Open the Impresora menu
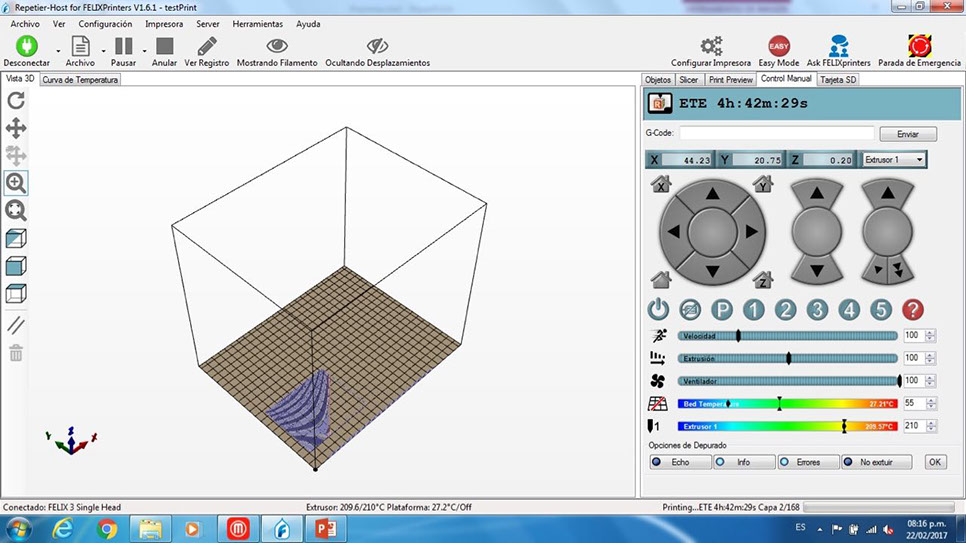The image size is (966, 543). point(164,24)
